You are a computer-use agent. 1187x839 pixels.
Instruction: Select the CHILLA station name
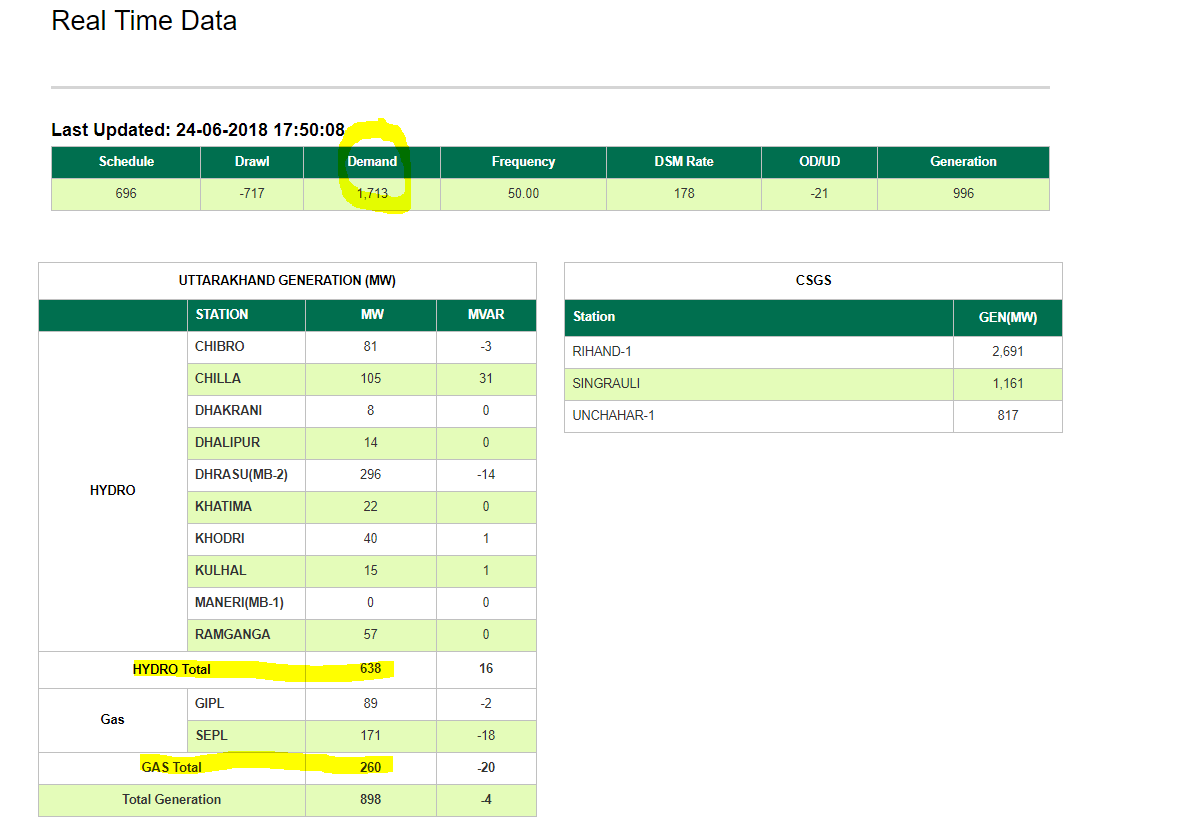click(x=218, y=379)
